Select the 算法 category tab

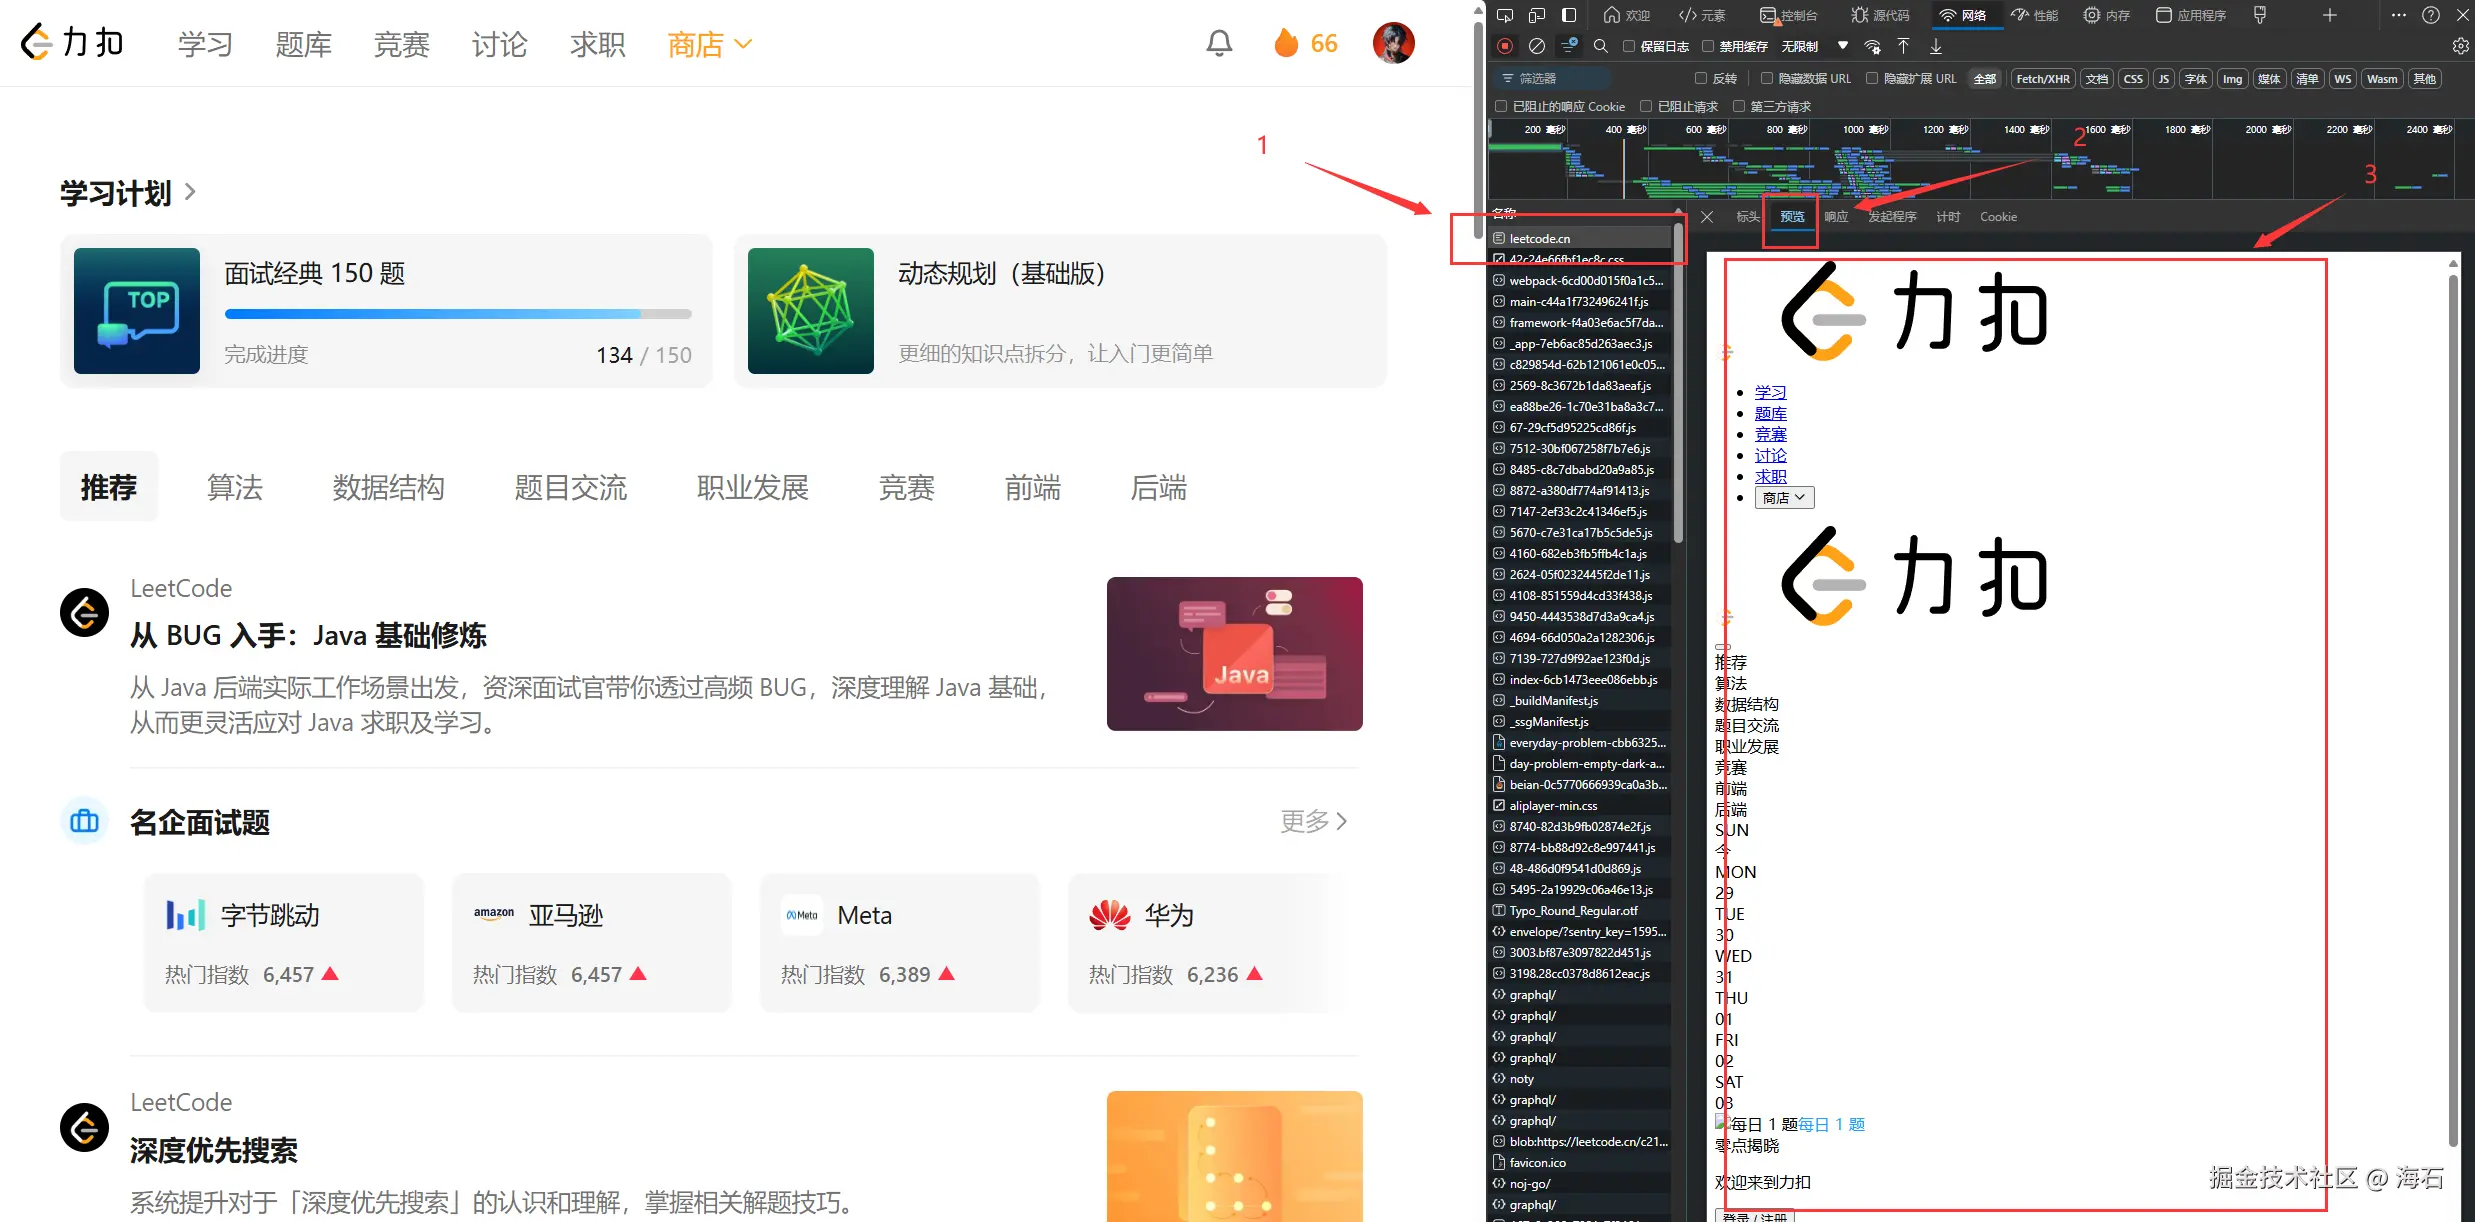point(234,488)
